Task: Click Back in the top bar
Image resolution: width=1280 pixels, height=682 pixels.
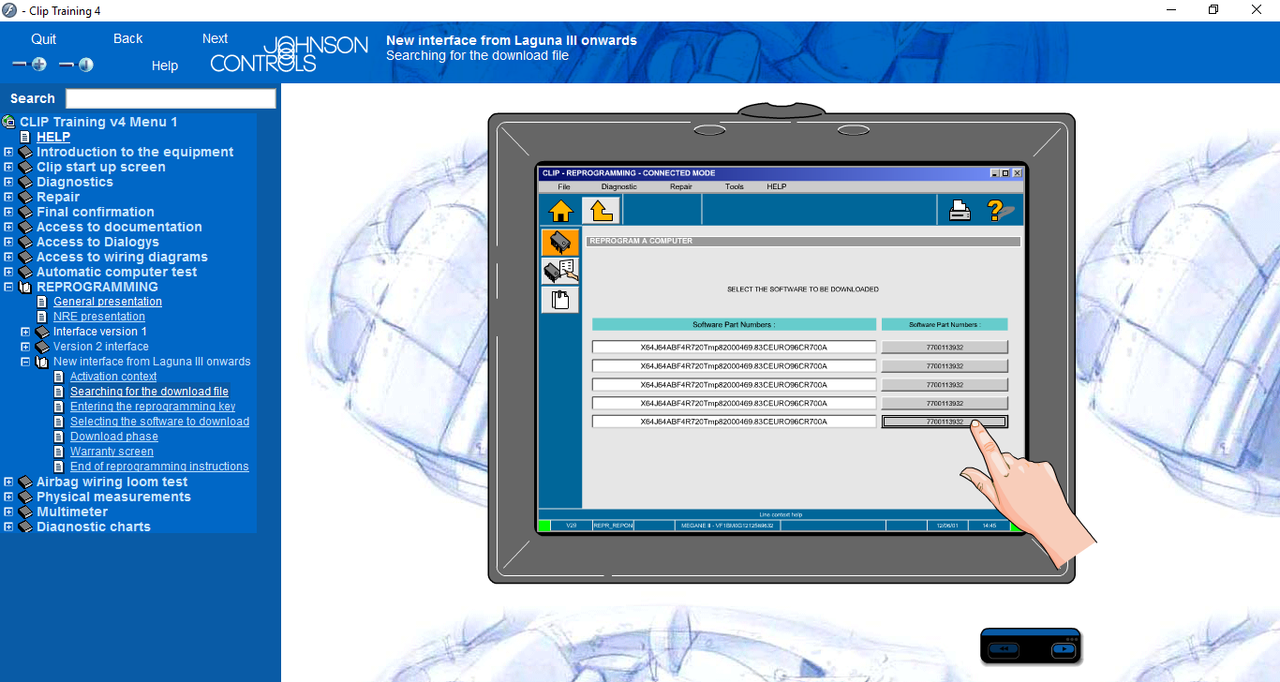Action: (x=128, y=38)
